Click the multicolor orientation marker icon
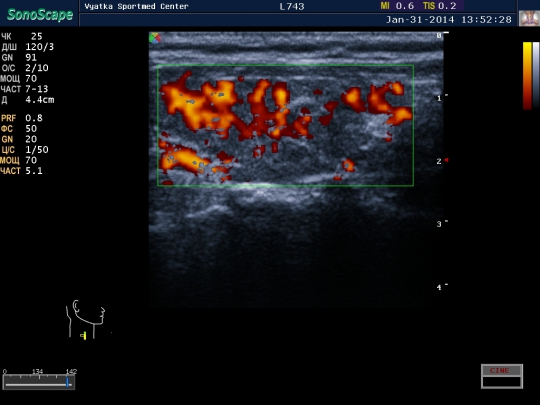This screenshot has width=540, height=405. click(155, 38)
